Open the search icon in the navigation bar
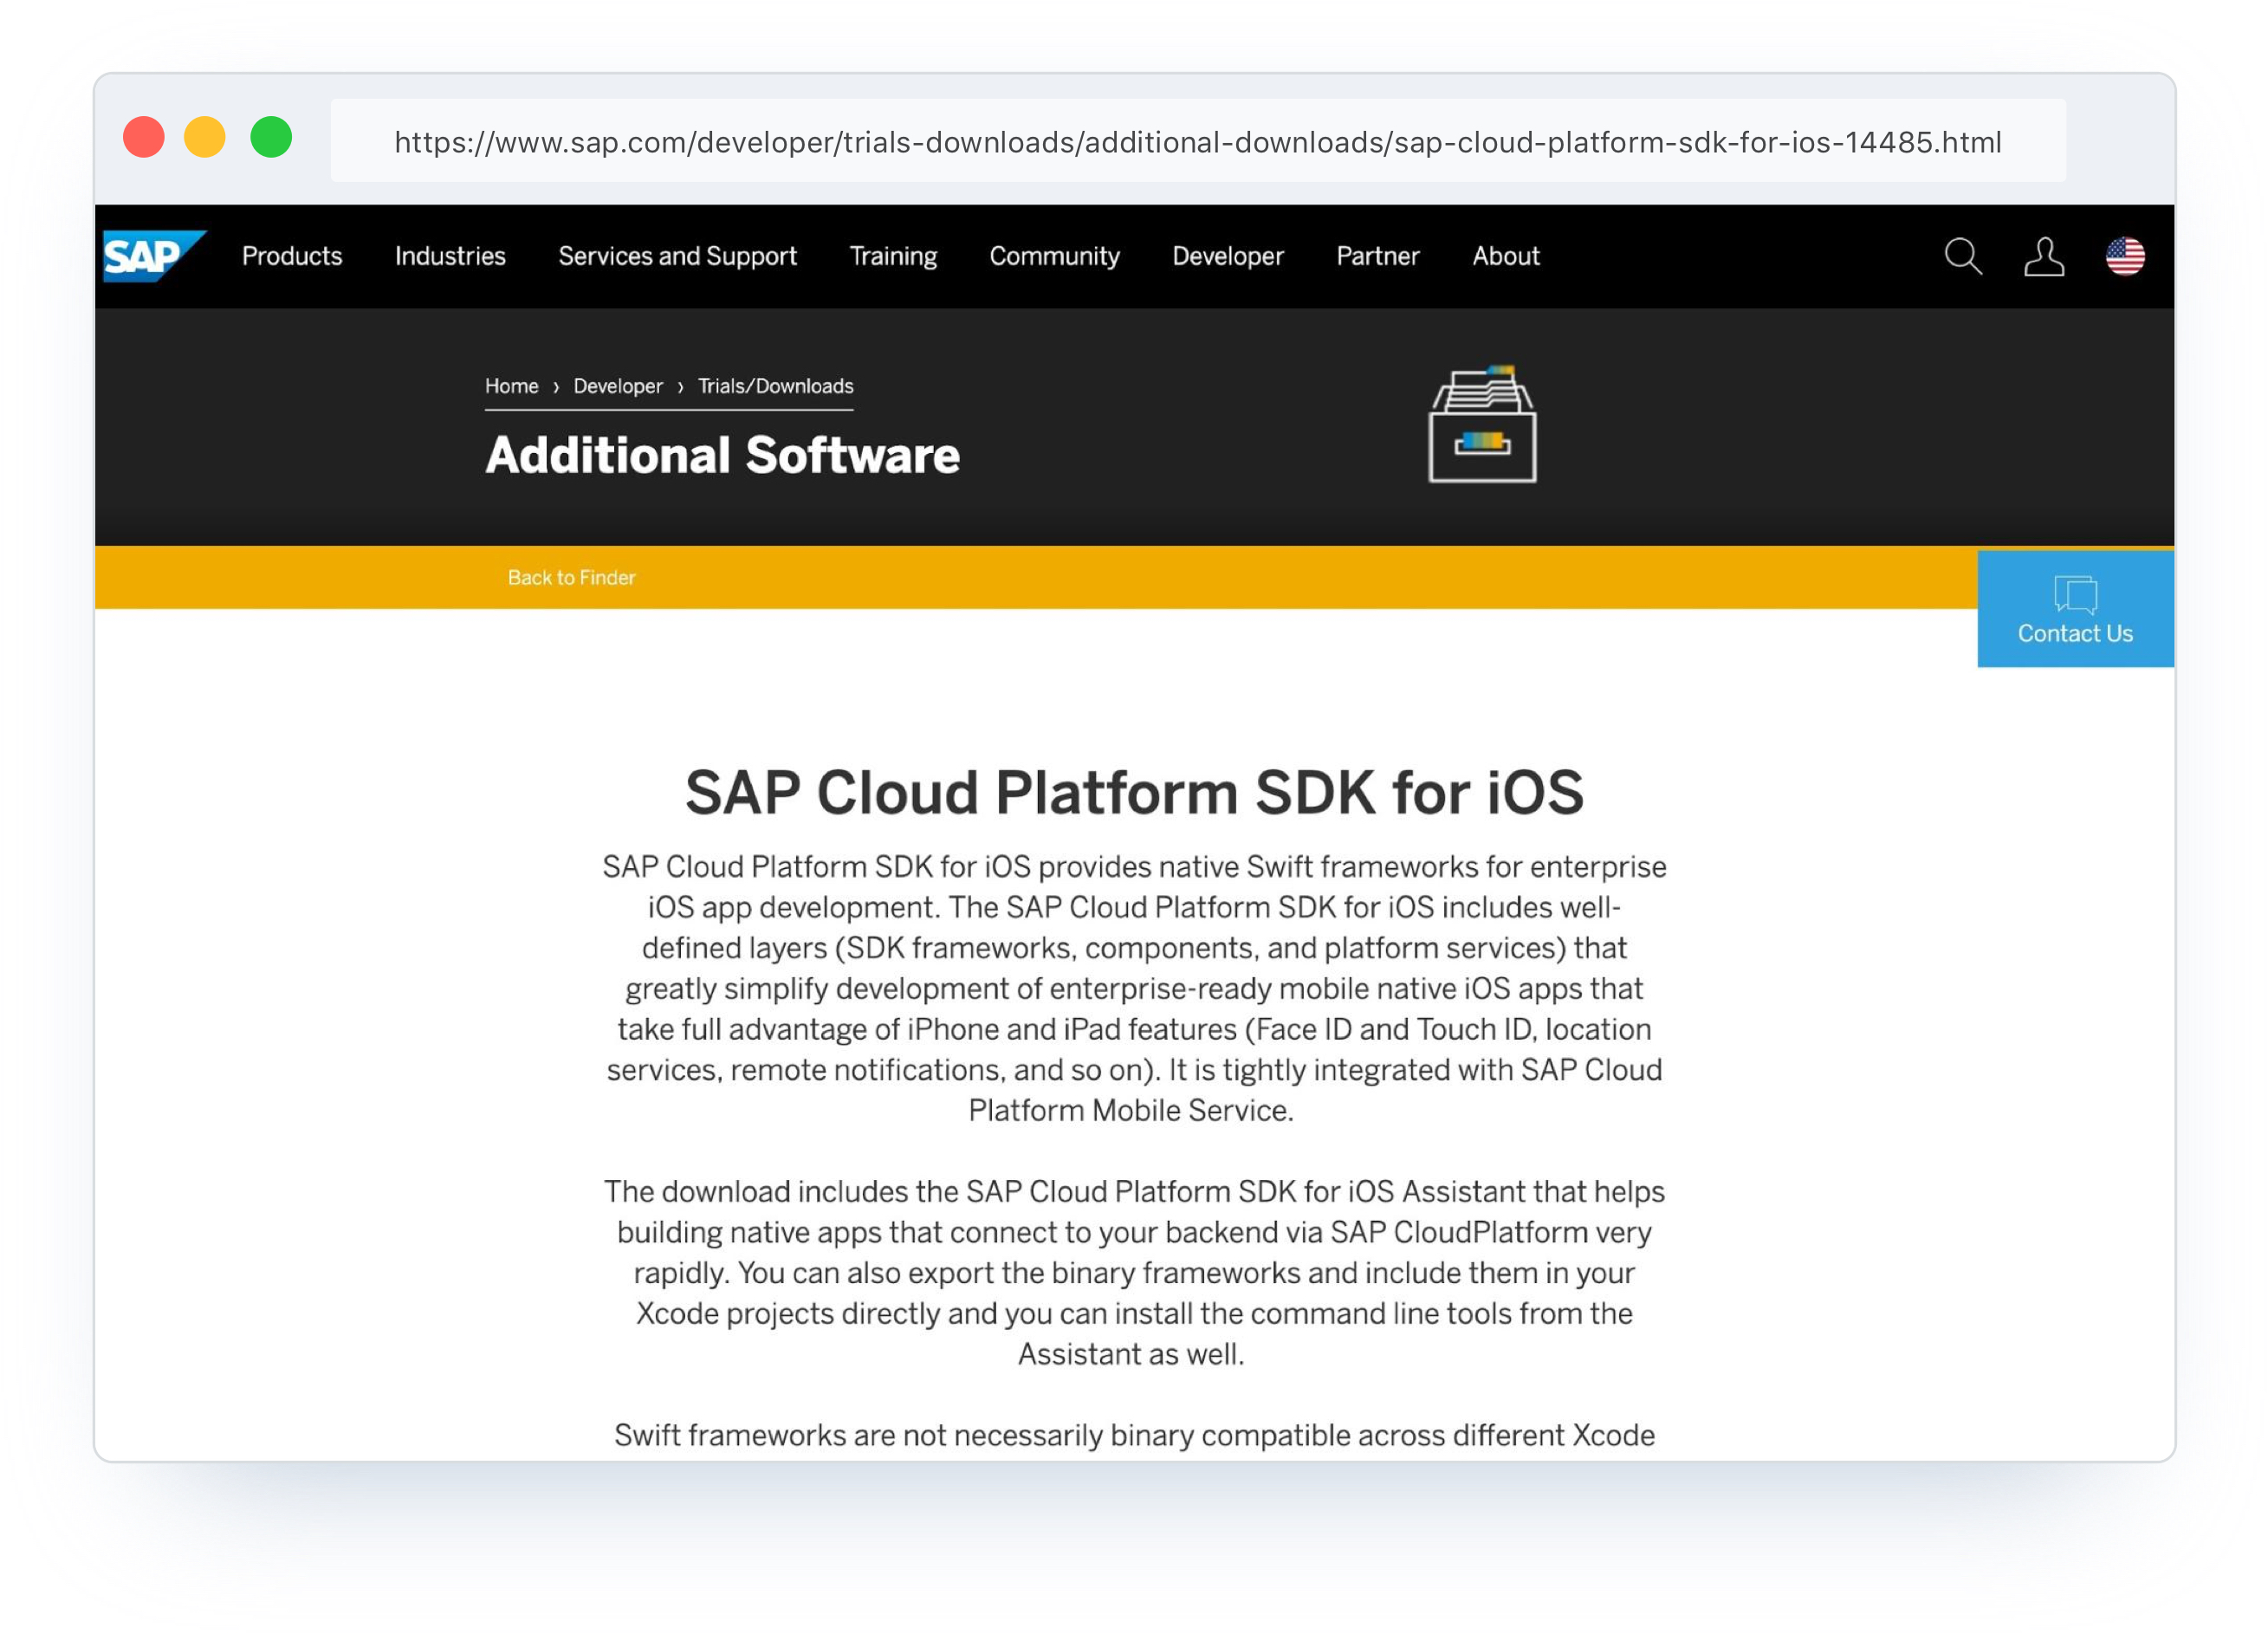The height and width of the screenshot is (1634, 2268). (1964, 257)
